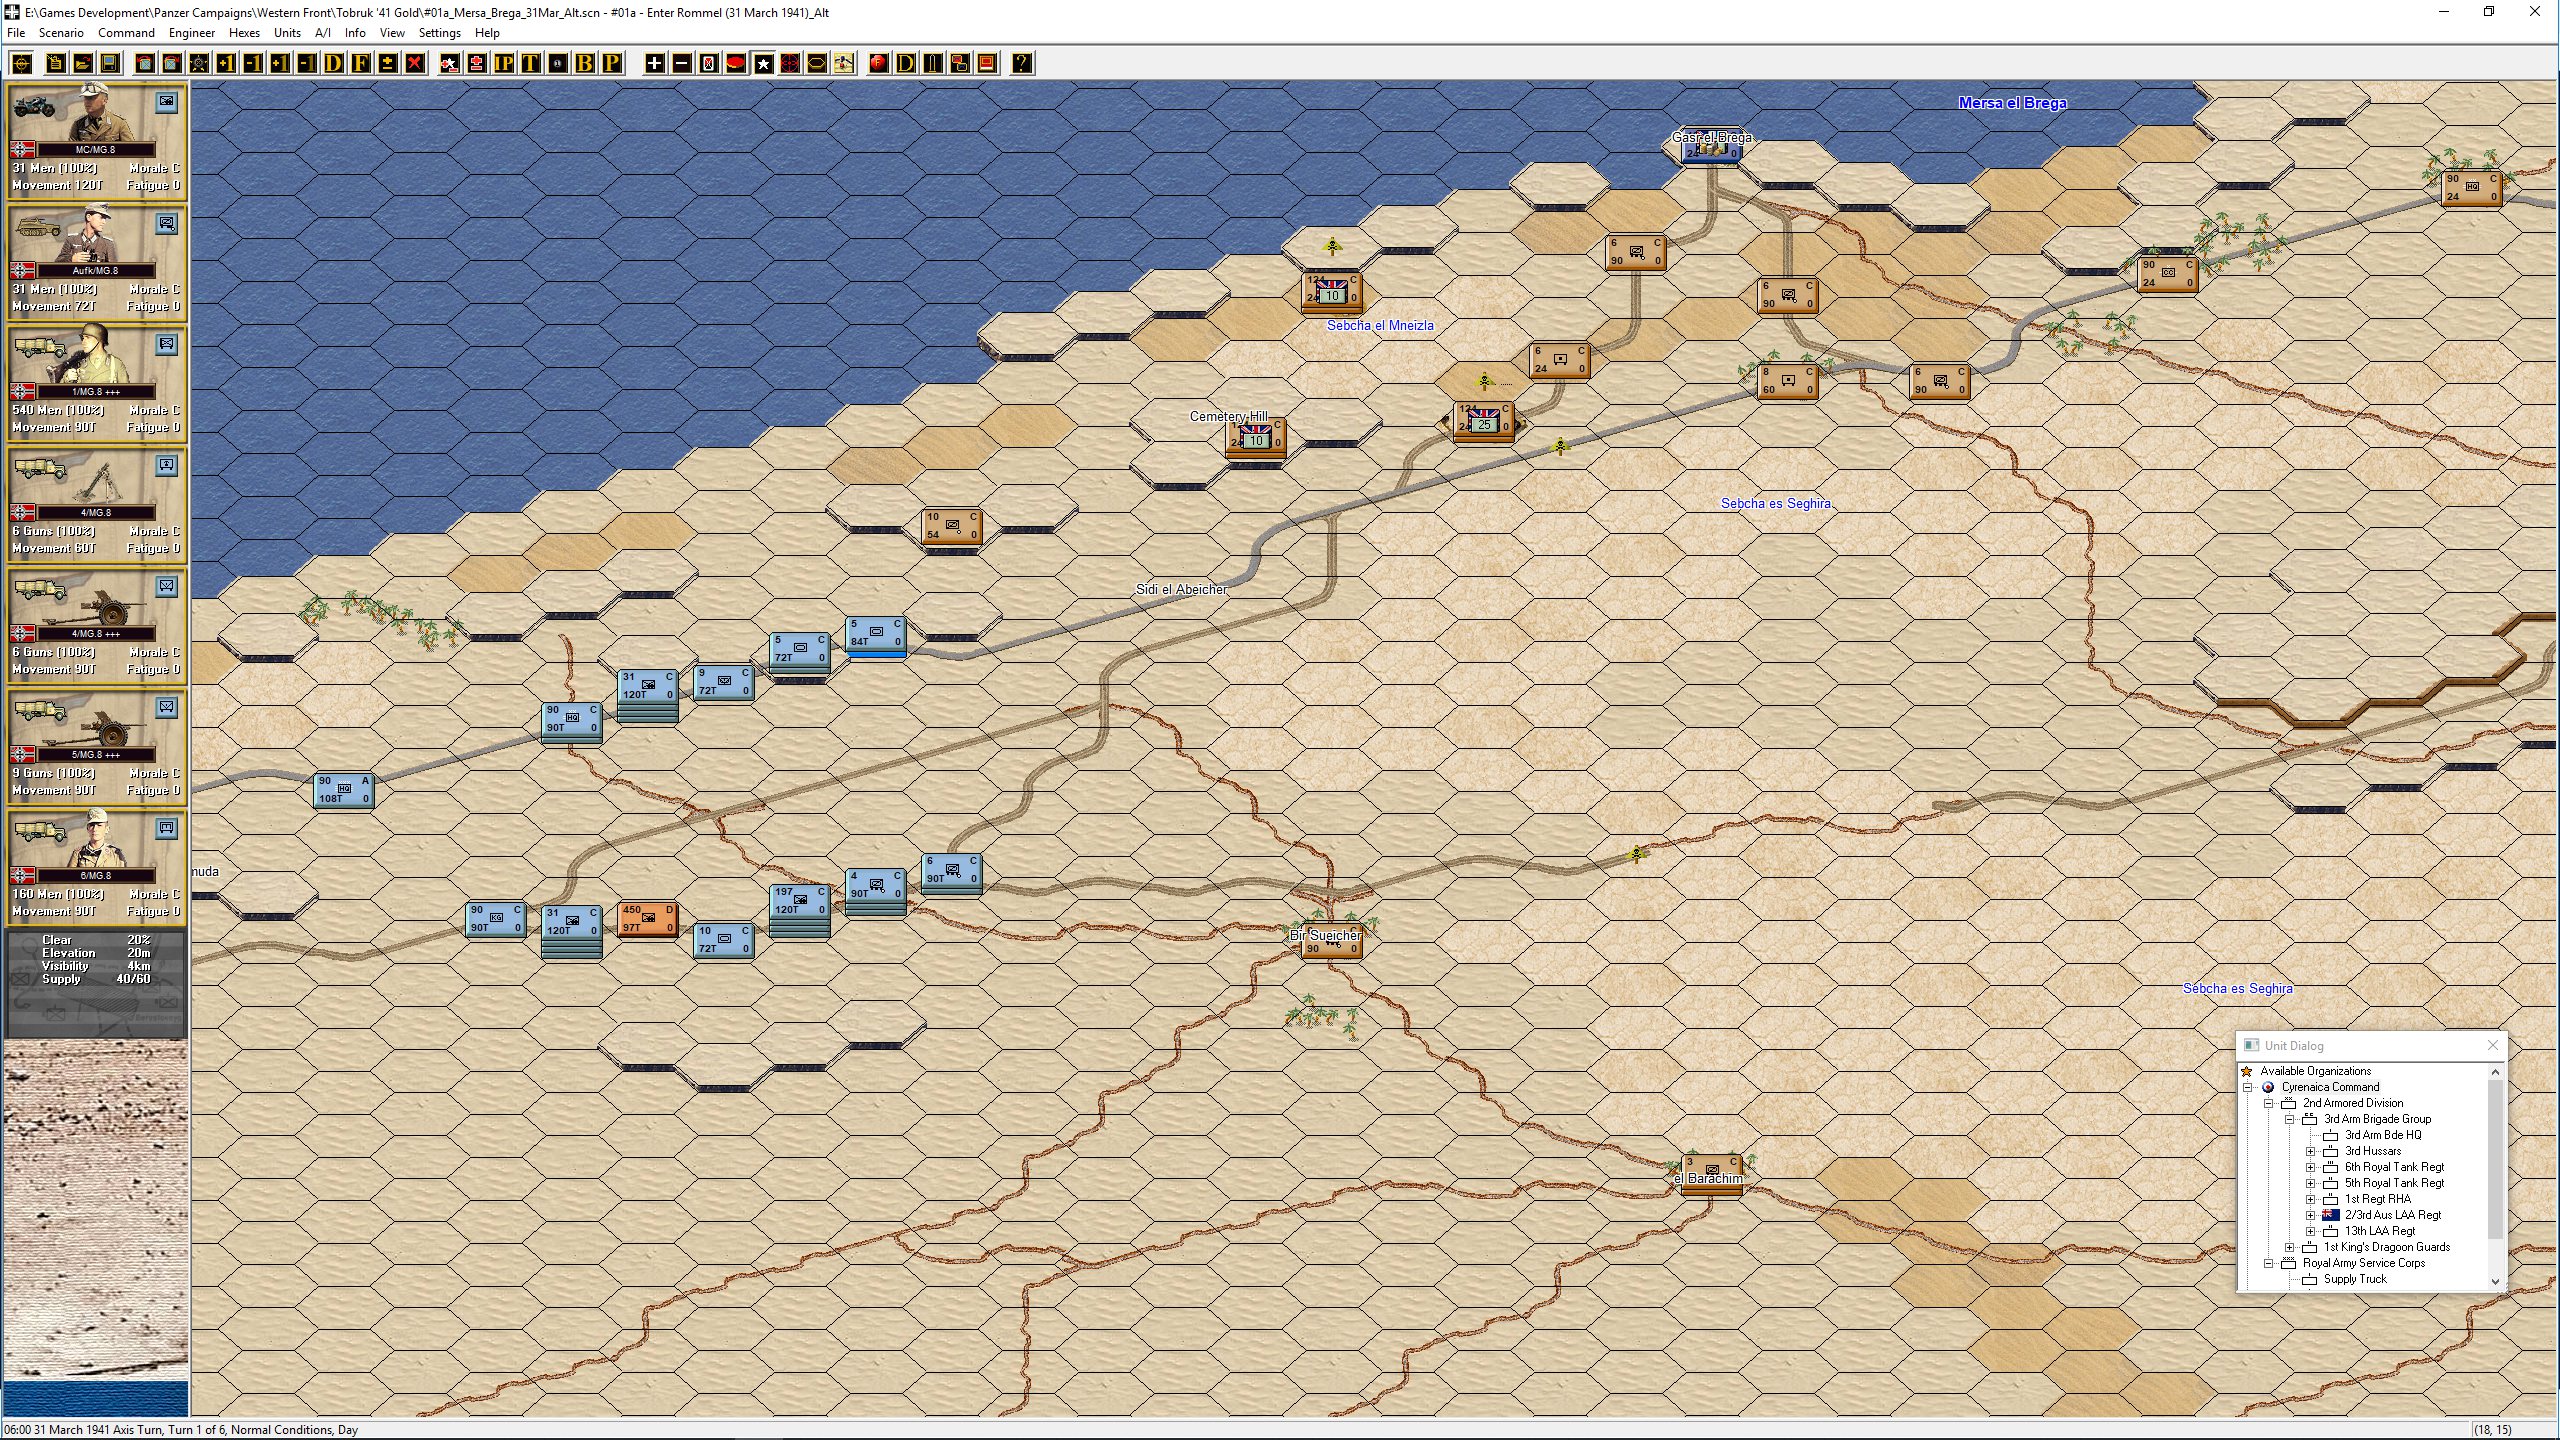The image size is (2560, 1440).
Task: Click the yellow P toolbar button
Action: click(611, 64)
